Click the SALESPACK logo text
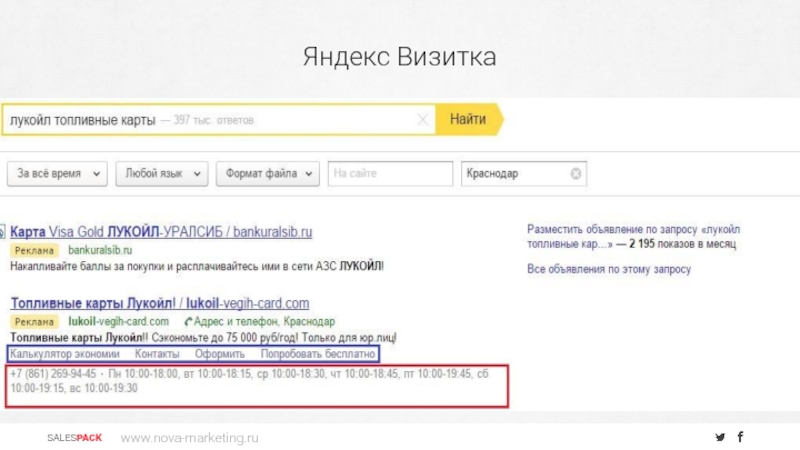 point(74,438)
